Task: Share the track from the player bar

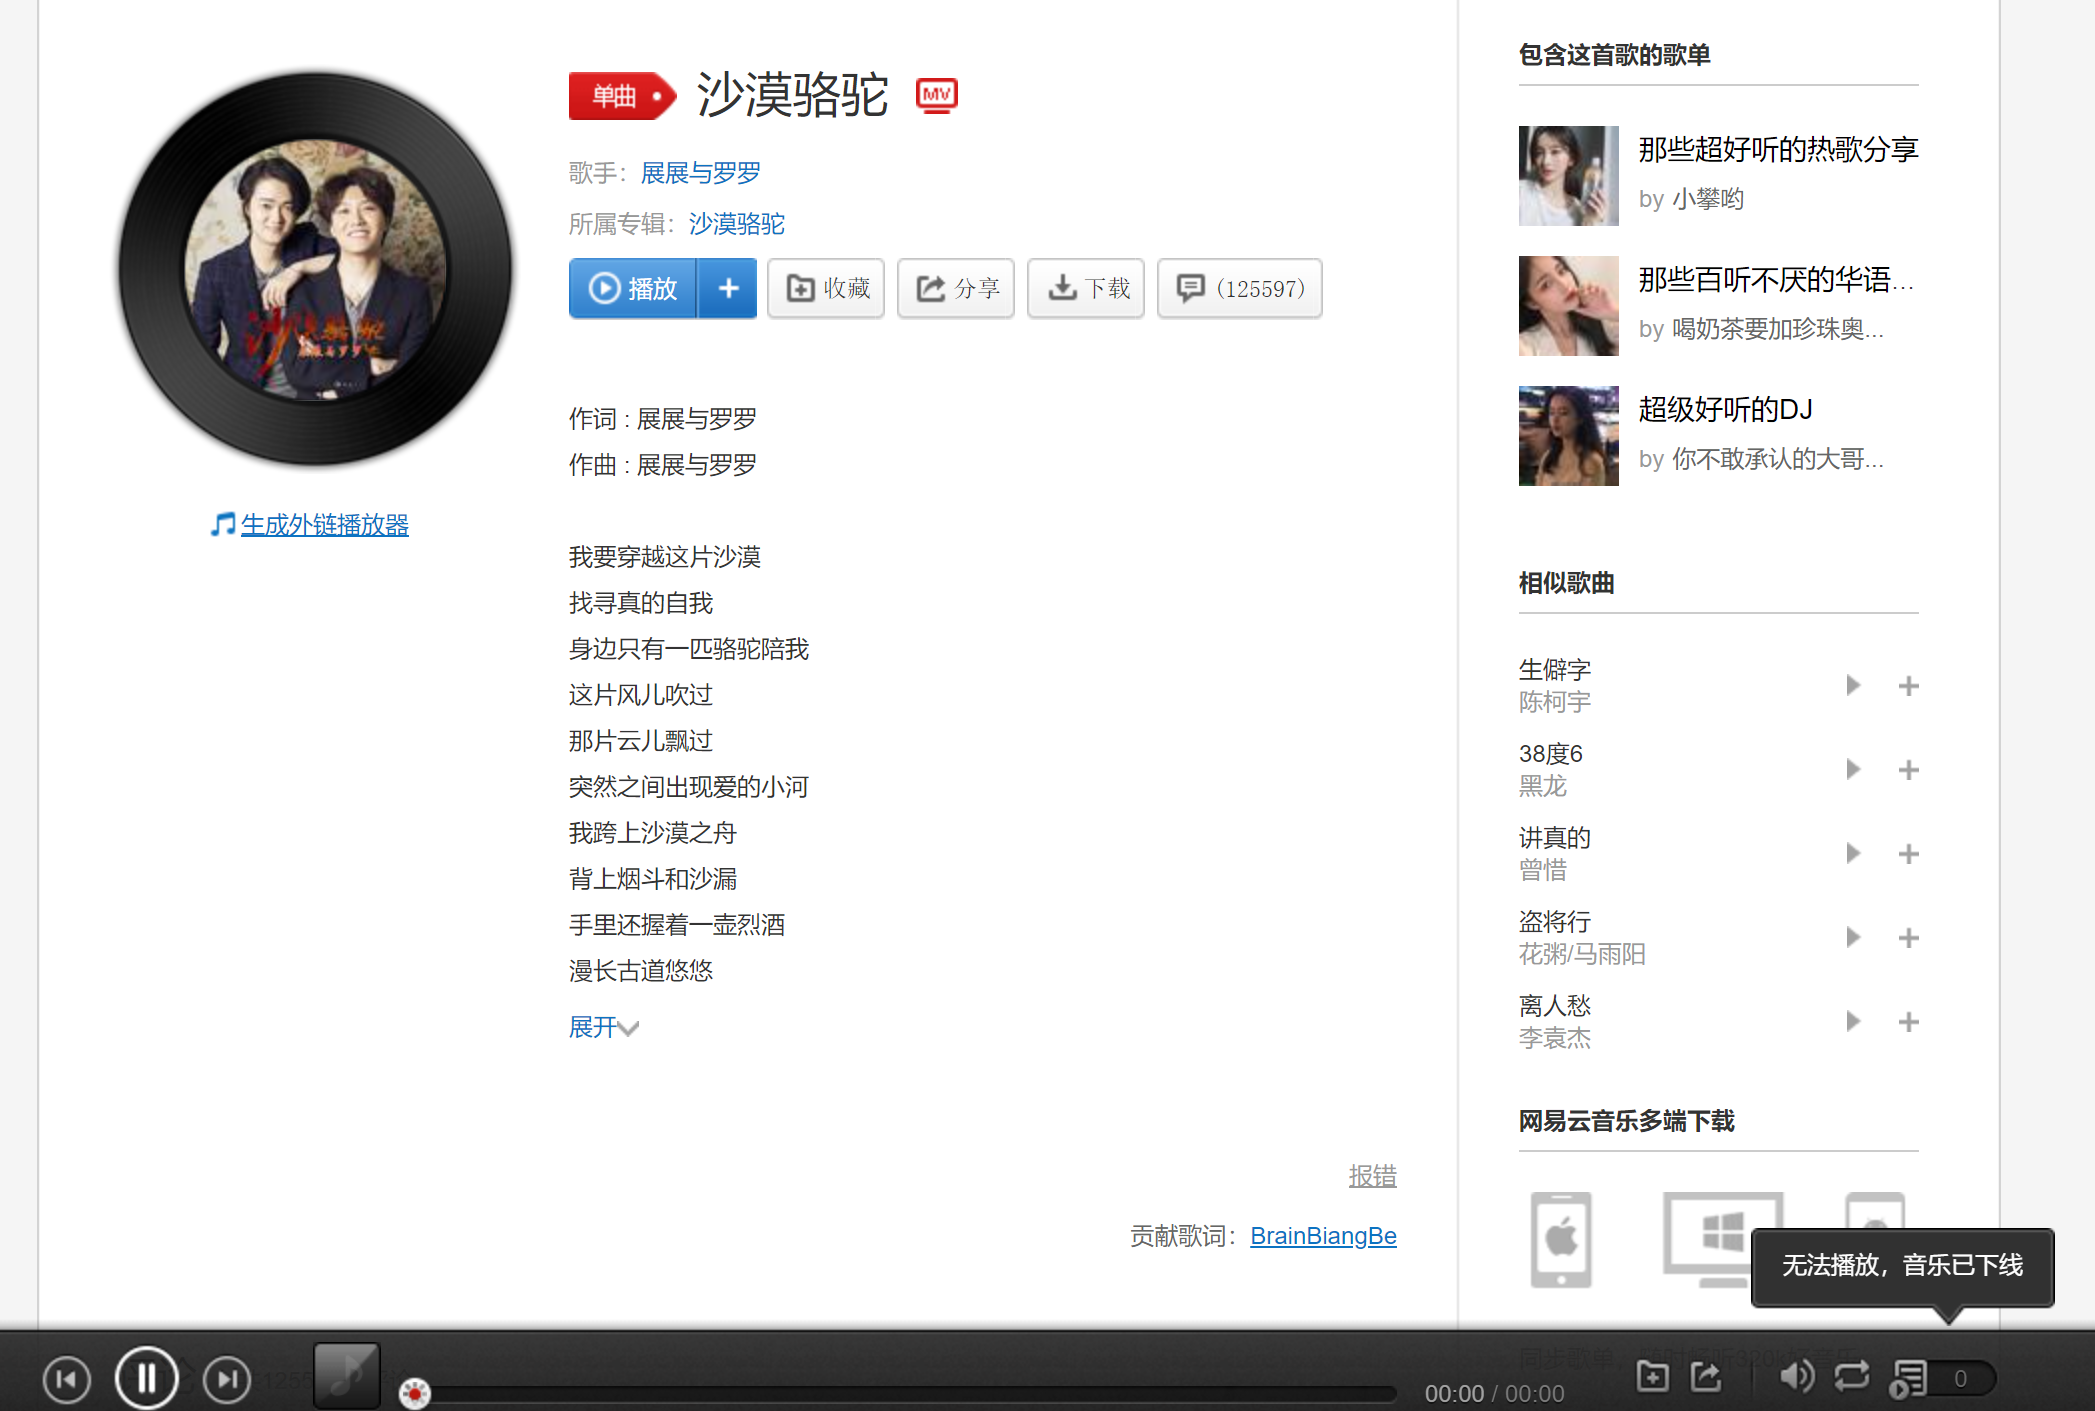Action: (x=1704, y=1376)
